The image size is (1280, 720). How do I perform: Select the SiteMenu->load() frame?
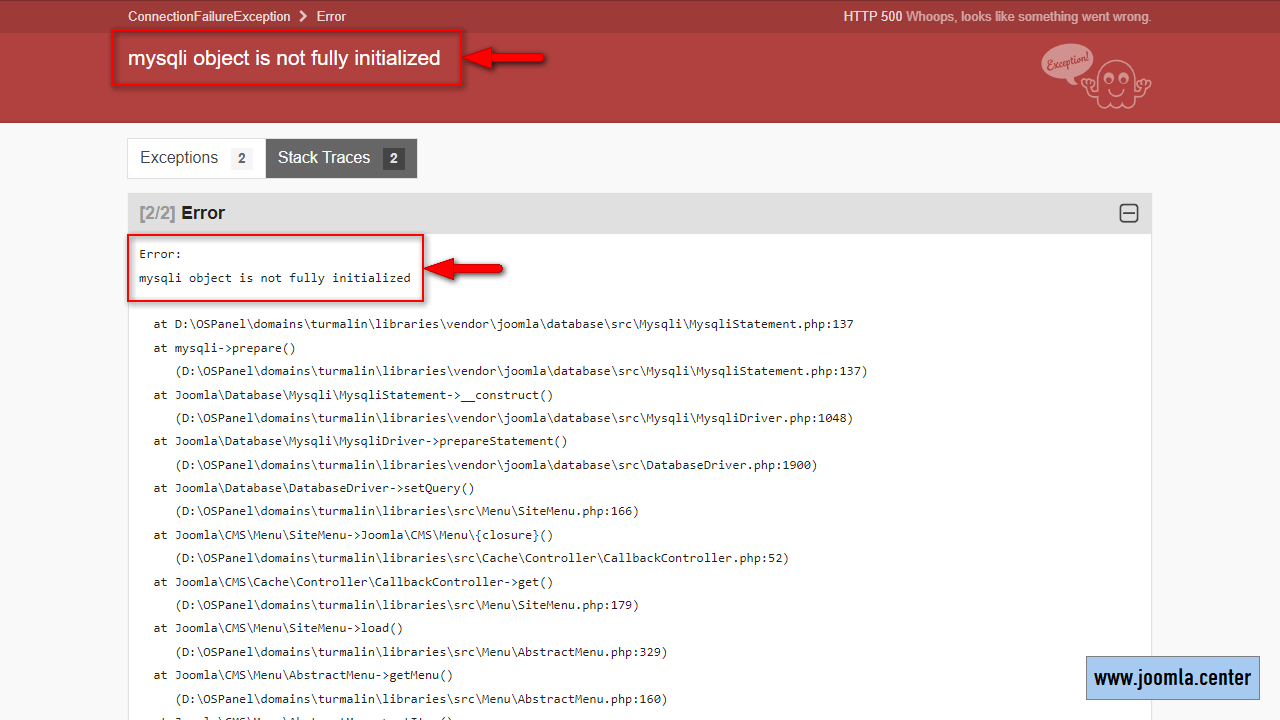[x=278, y=628]
